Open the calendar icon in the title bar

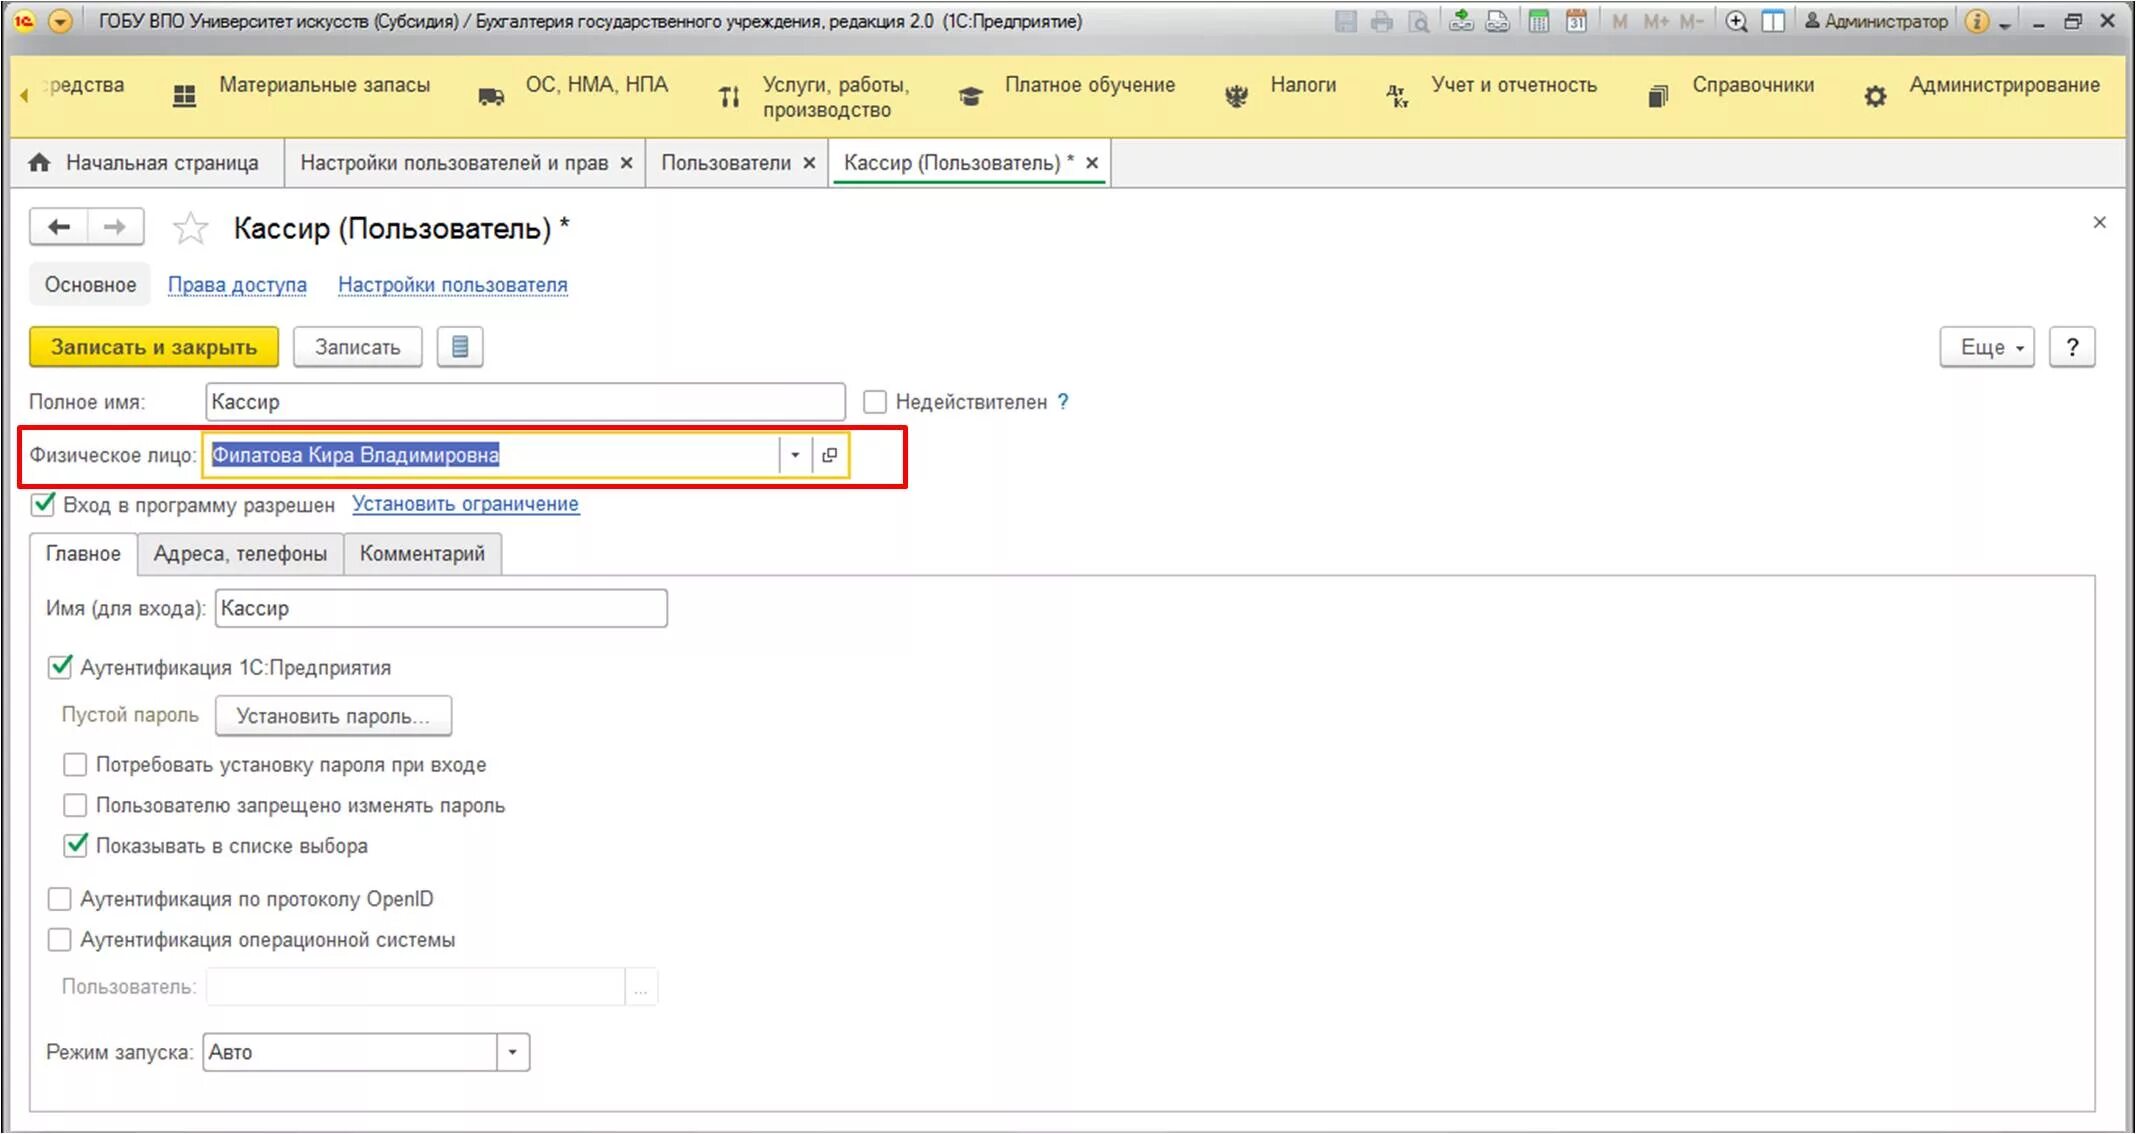(x=1576, y=21)
